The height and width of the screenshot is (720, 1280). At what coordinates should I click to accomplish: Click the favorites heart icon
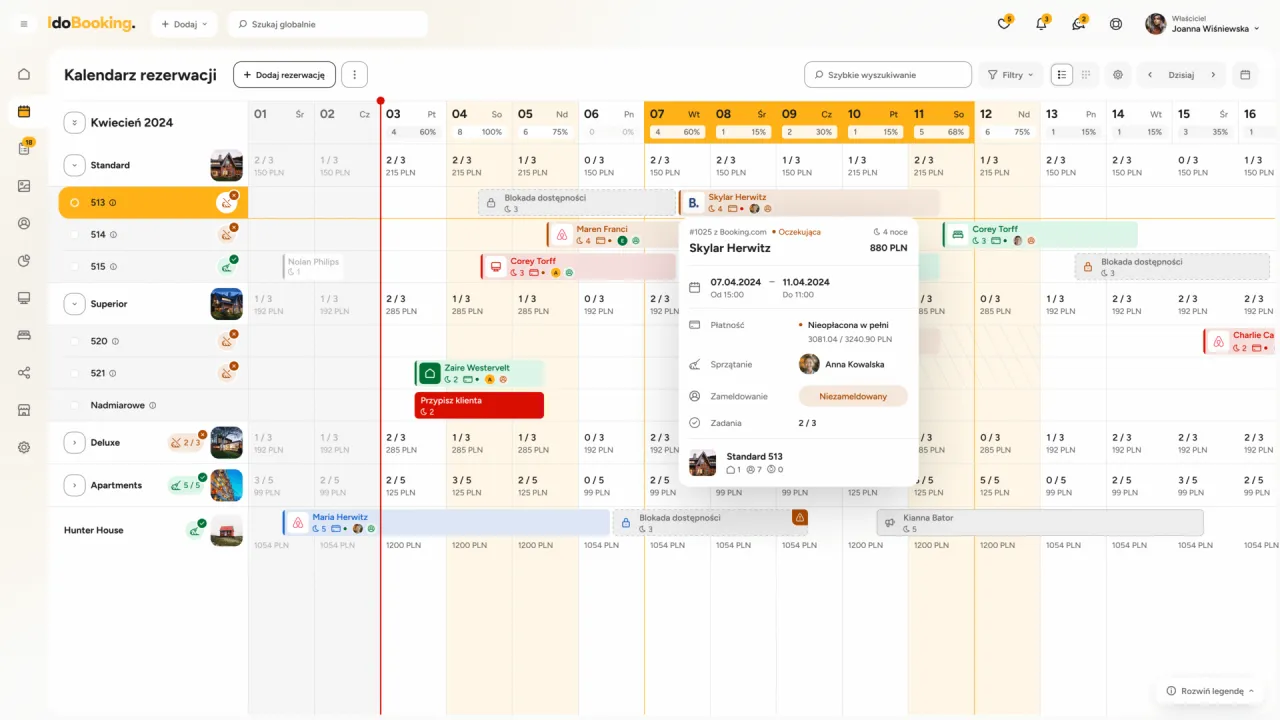1004,24
